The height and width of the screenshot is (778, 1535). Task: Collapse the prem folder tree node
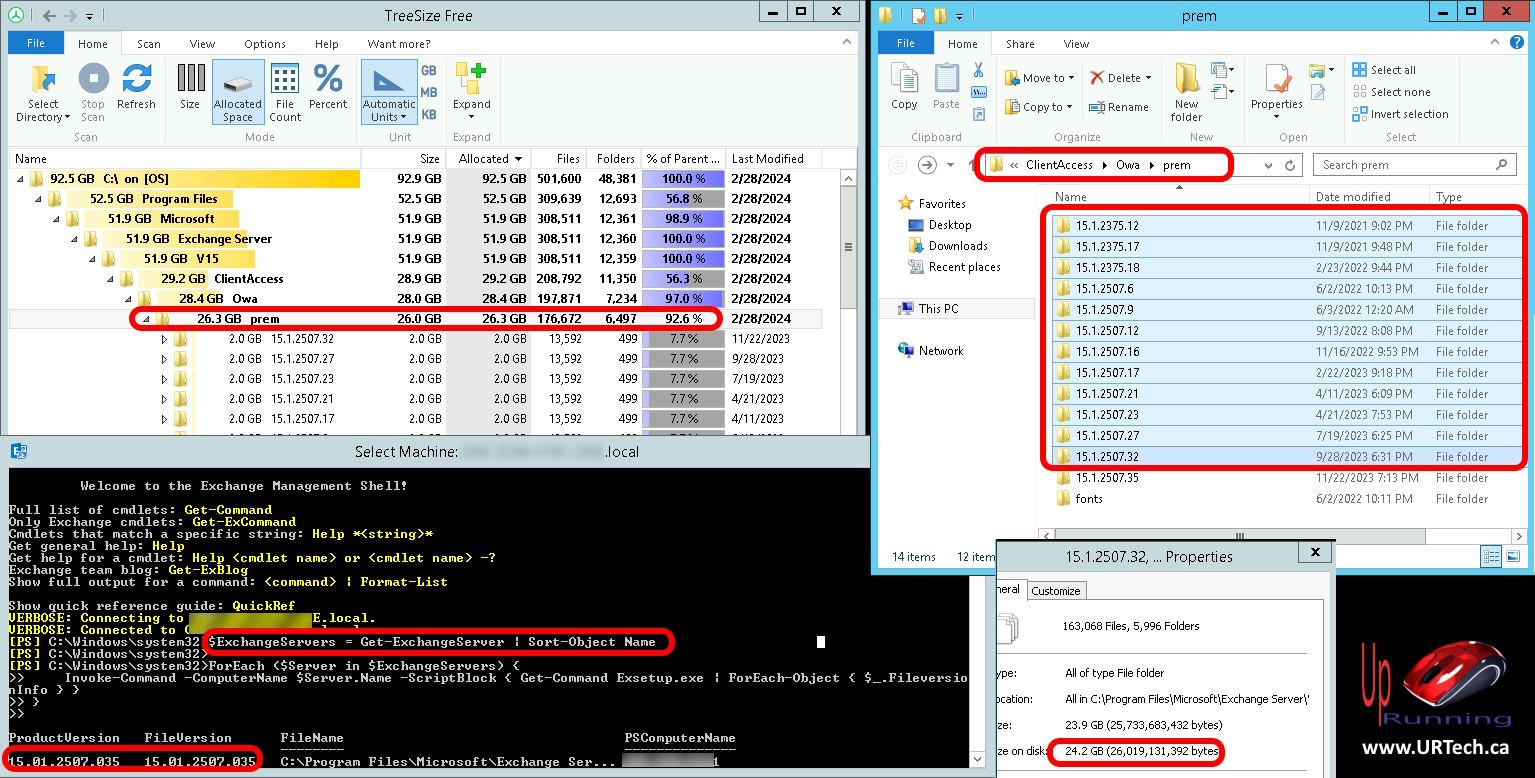click(145, 319)
